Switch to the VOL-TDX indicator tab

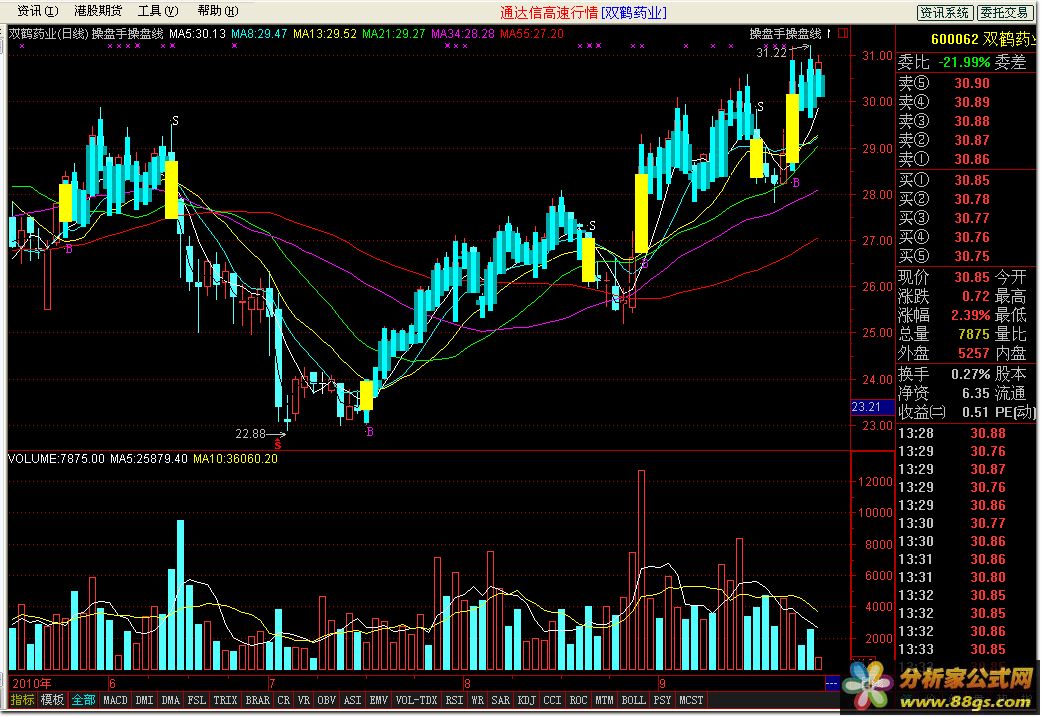click(417, 700)
